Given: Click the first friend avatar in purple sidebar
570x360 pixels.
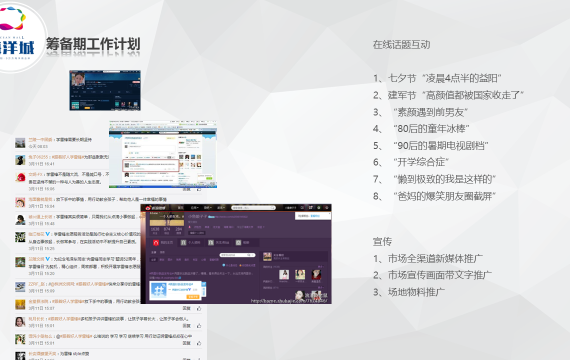Looking at the screenshot, I should 284,275.
